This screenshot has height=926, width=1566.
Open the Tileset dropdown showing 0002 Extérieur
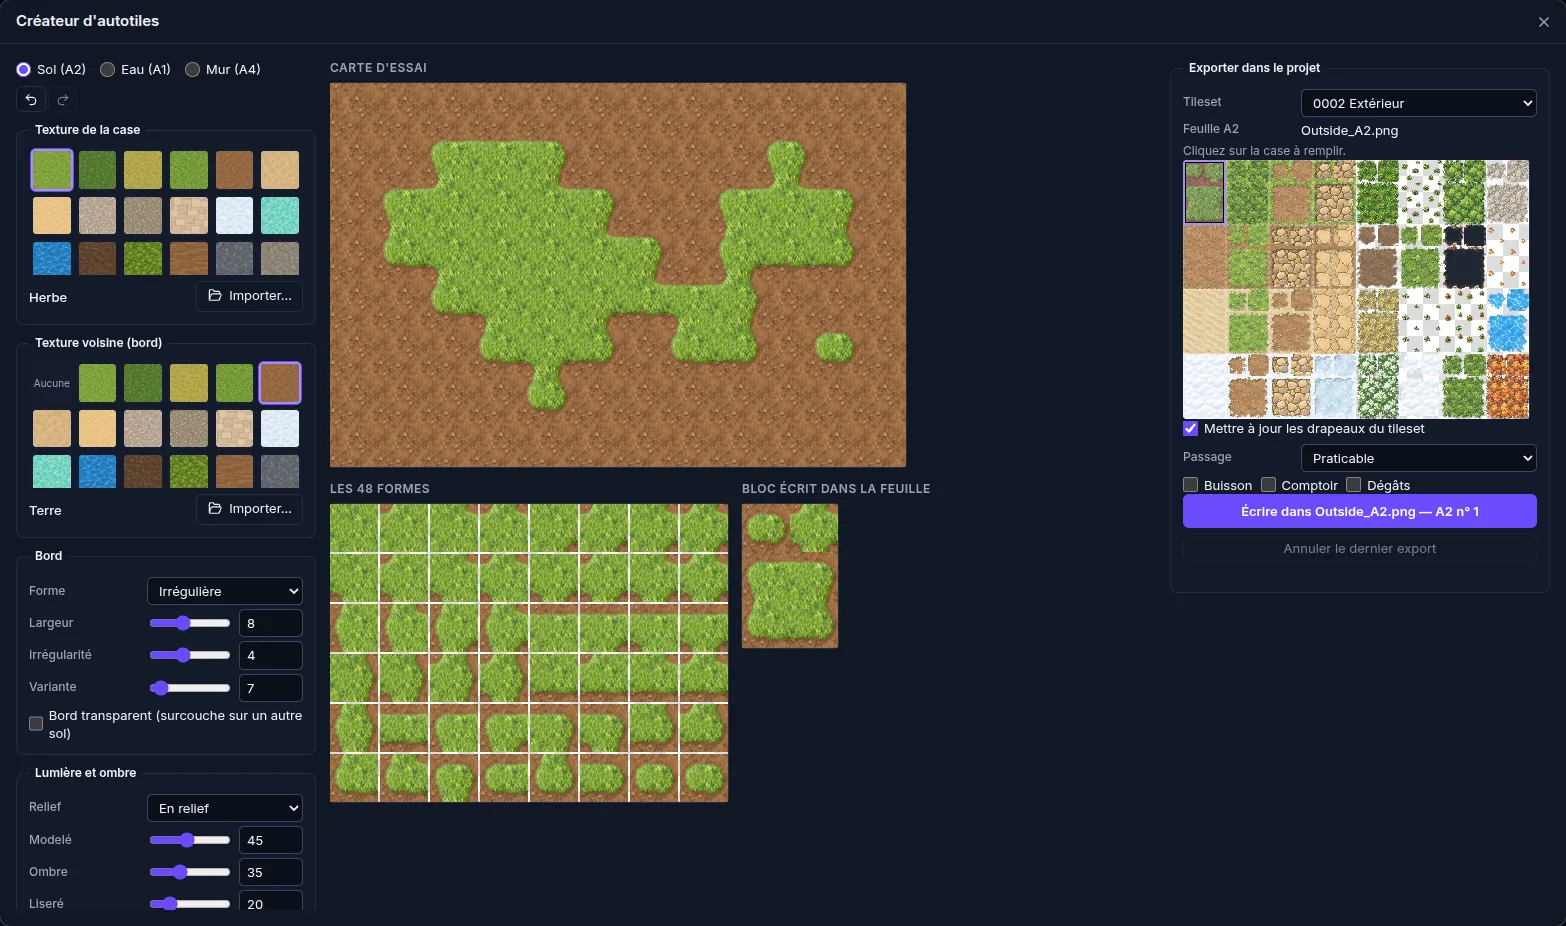coord(1418,103)
